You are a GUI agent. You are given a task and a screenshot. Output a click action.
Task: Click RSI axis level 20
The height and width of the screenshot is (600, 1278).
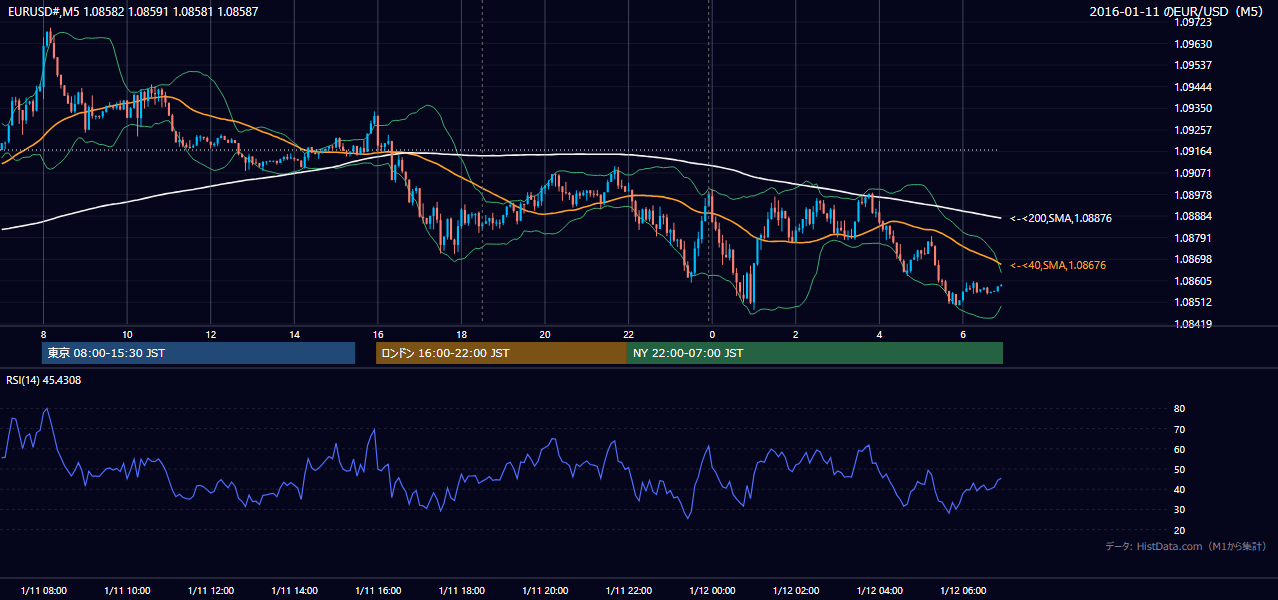click(x=1180, y=530)
